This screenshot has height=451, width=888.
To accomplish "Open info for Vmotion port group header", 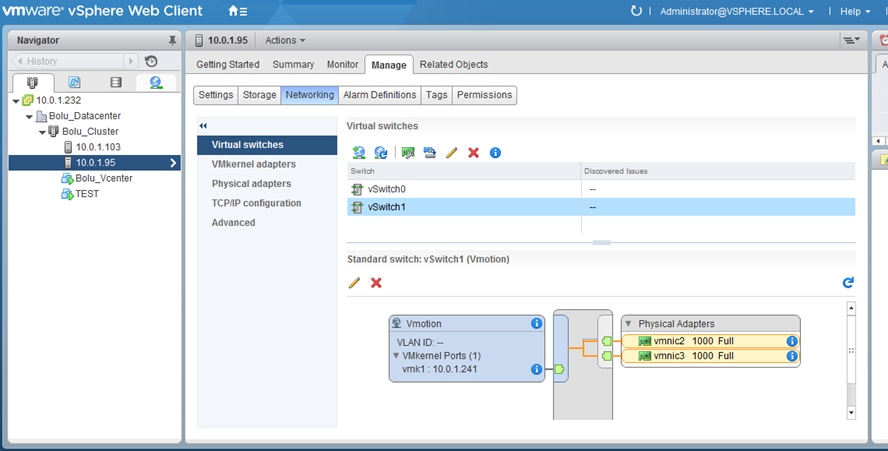I will (536, 324).
